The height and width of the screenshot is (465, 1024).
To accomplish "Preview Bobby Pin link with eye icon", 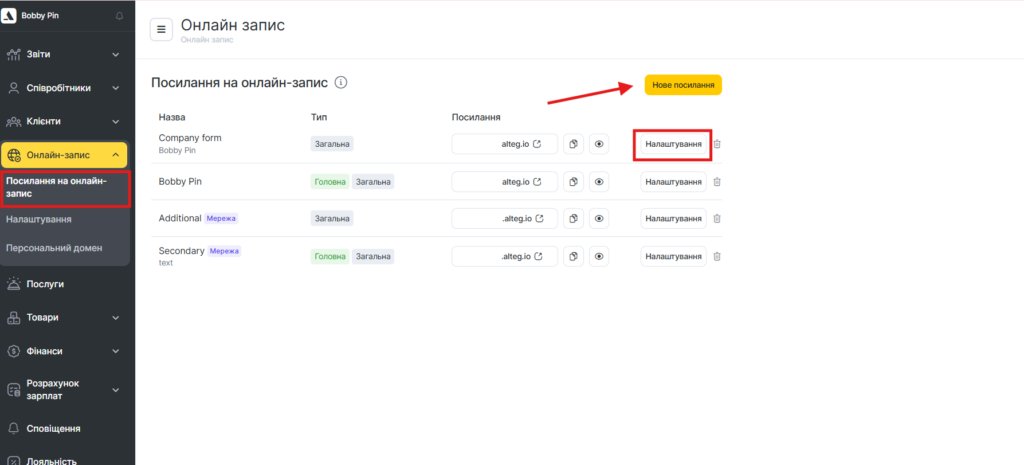I will (x=599, y=181).
